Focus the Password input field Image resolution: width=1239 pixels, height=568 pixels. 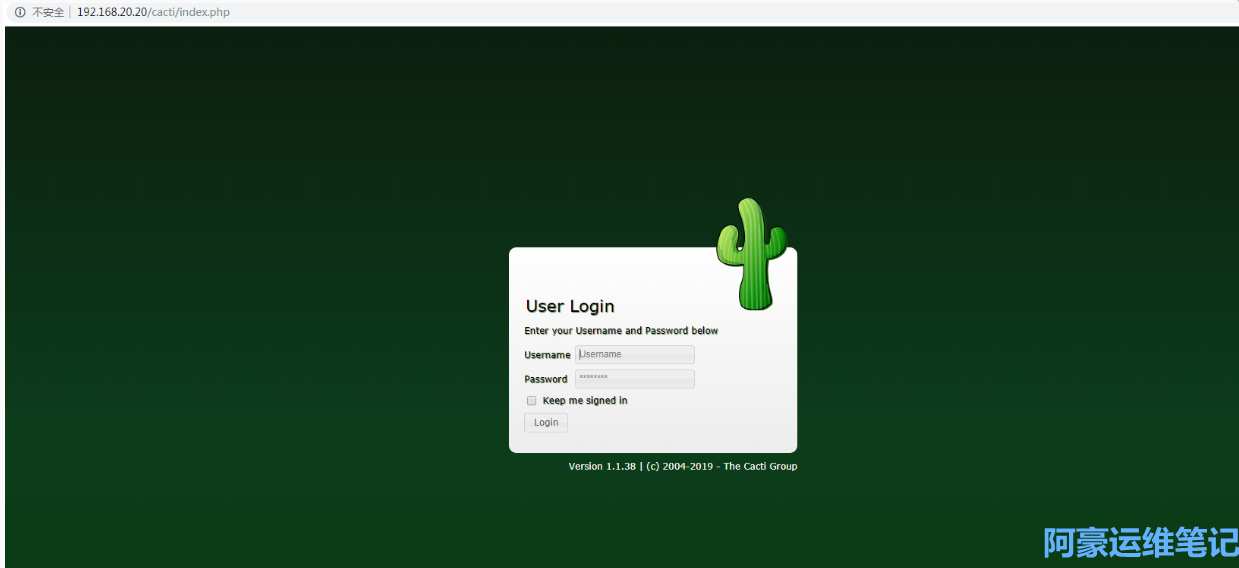click(634, 379)
